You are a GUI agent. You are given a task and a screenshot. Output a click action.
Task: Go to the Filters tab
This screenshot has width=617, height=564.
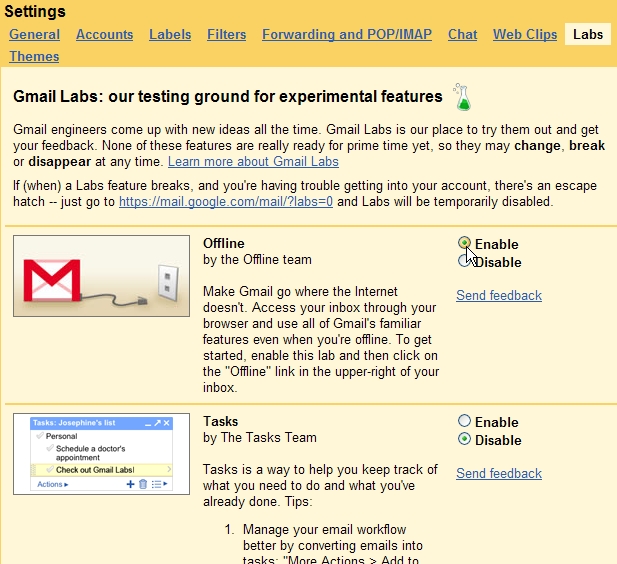pos(227,34)
